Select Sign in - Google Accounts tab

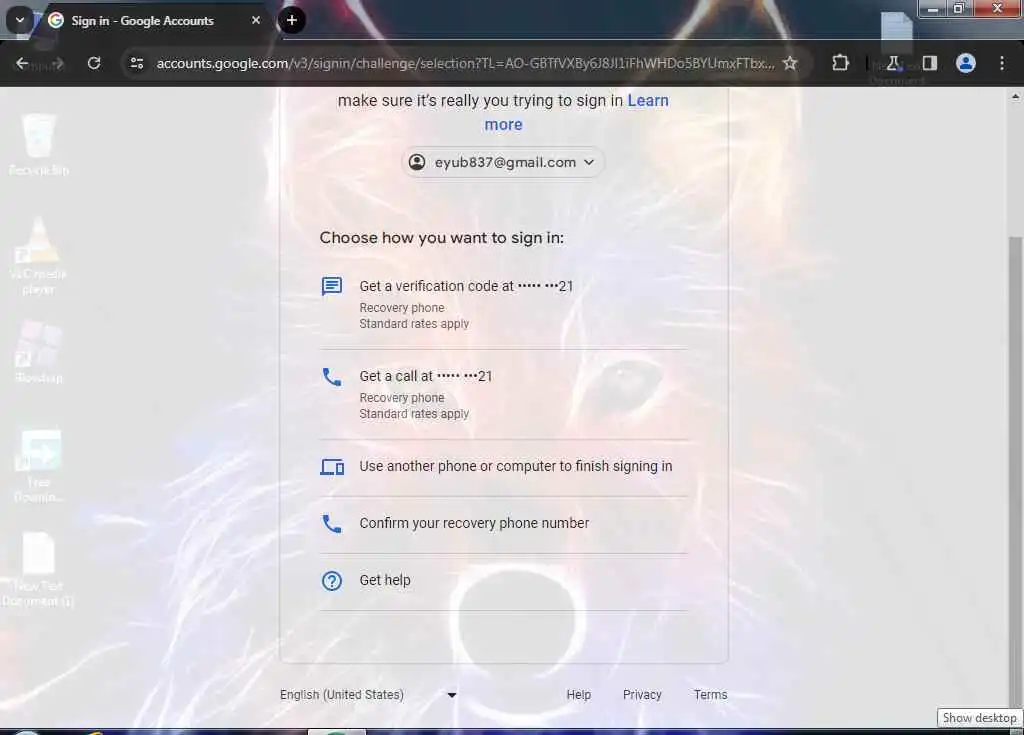(x=153, y=20)
